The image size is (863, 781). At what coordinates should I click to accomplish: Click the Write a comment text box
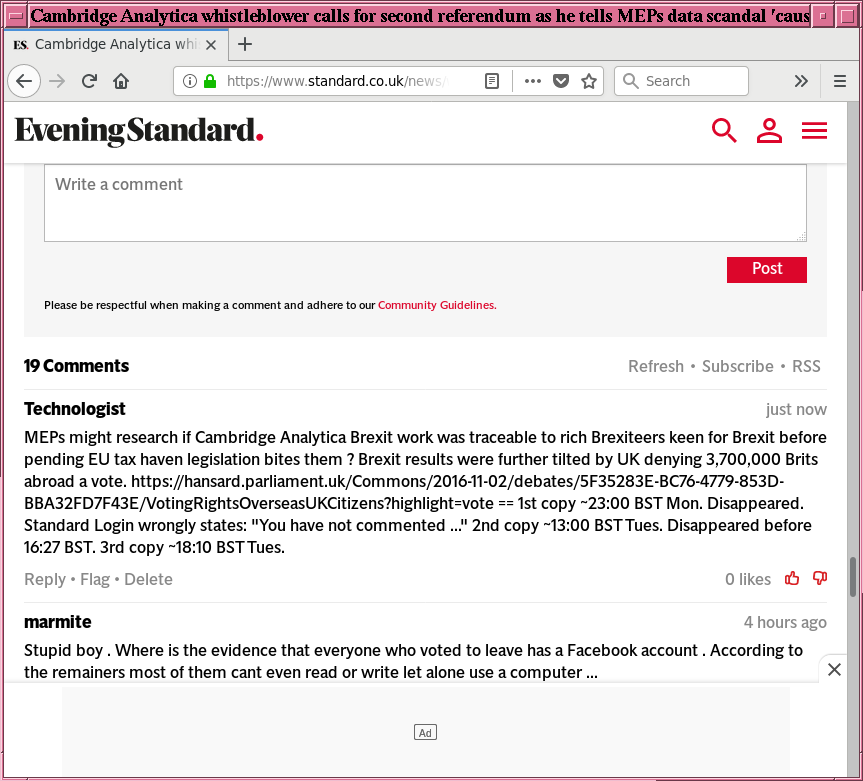(x=425, y=203)
